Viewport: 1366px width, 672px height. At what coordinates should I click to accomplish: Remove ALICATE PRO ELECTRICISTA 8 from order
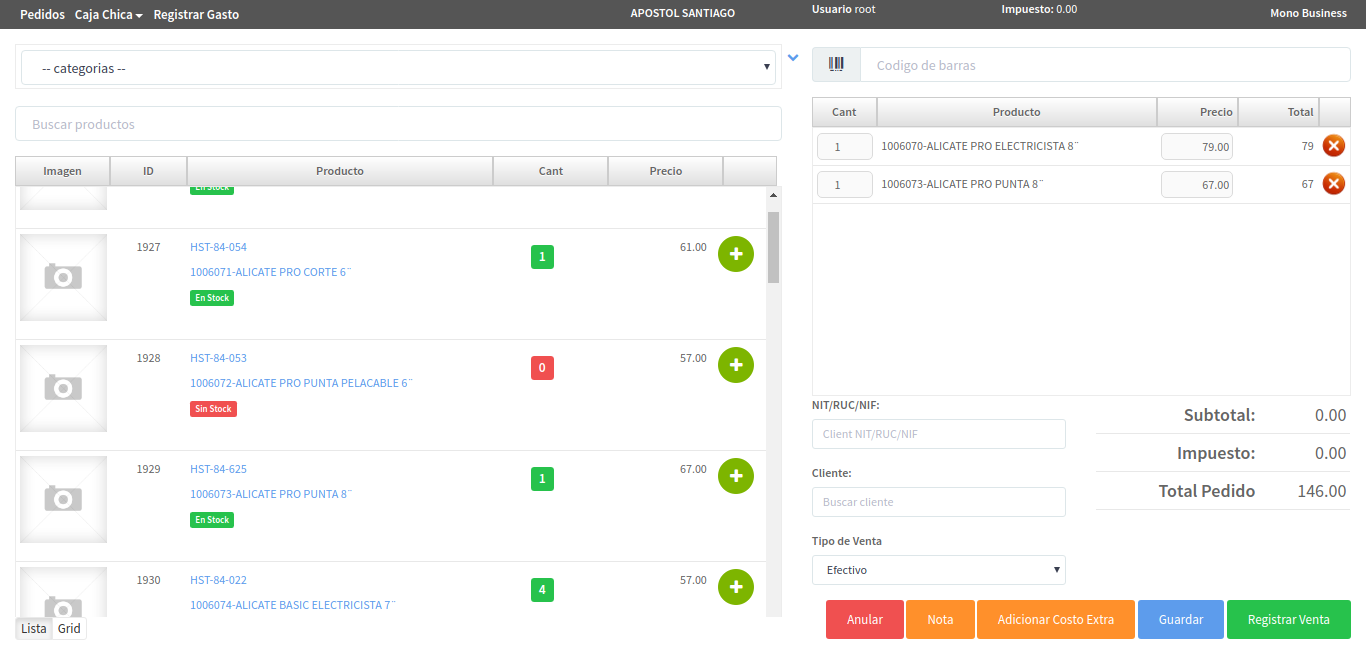coord(1334,146)
